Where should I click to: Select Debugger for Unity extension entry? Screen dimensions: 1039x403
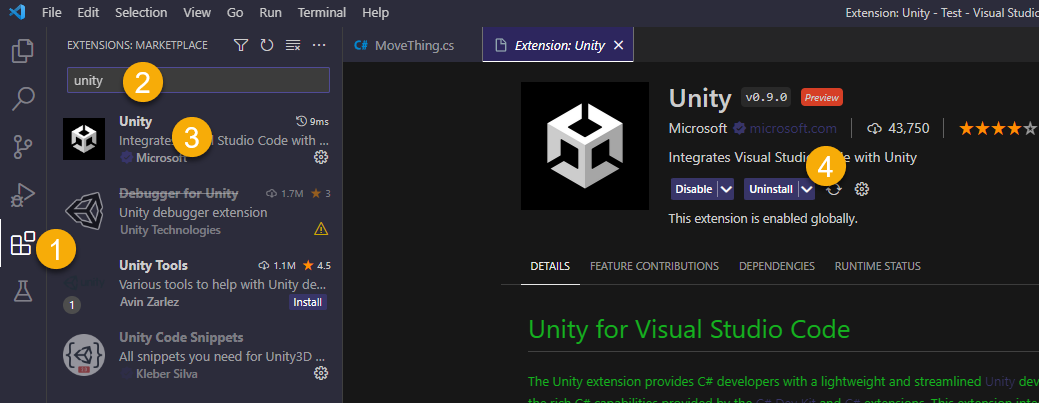pos(197,211)
